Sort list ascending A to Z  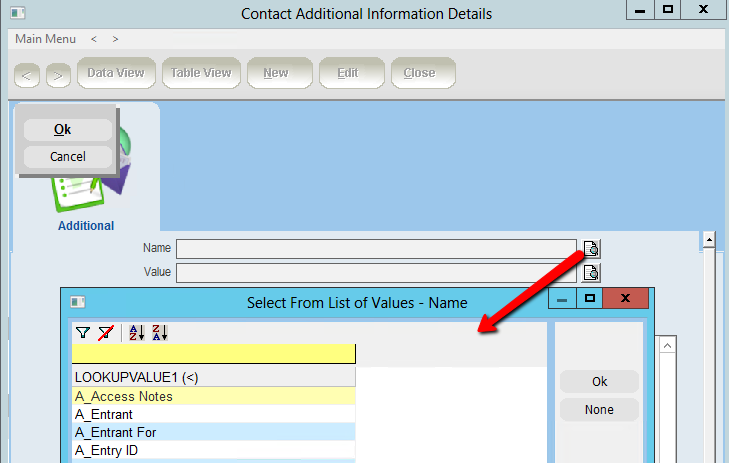(x=138, y=333)
